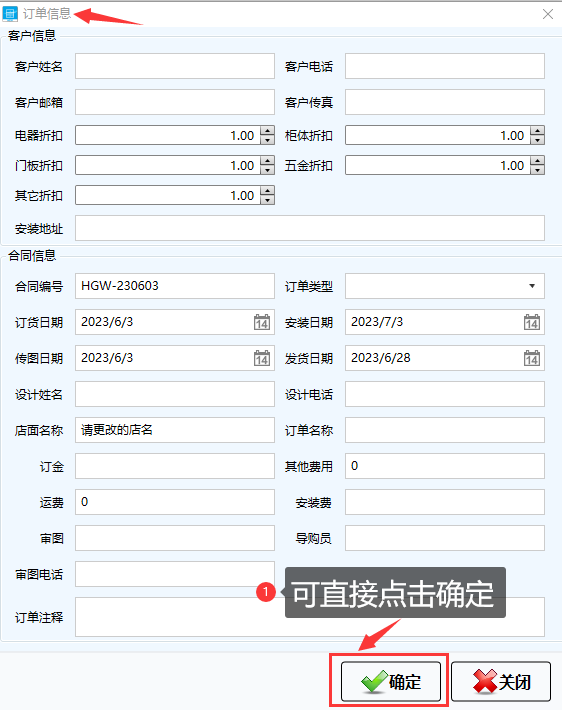
Task: Increase 门板折扣 with up arrow
Action: 268,161
